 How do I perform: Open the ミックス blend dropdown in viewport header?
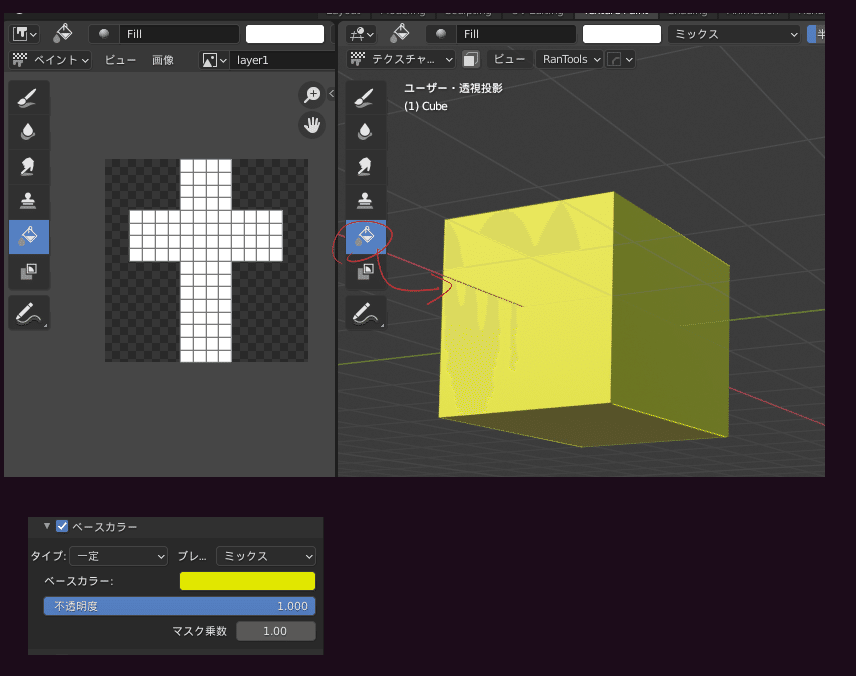pyautogui.click(x=734, y=34)
